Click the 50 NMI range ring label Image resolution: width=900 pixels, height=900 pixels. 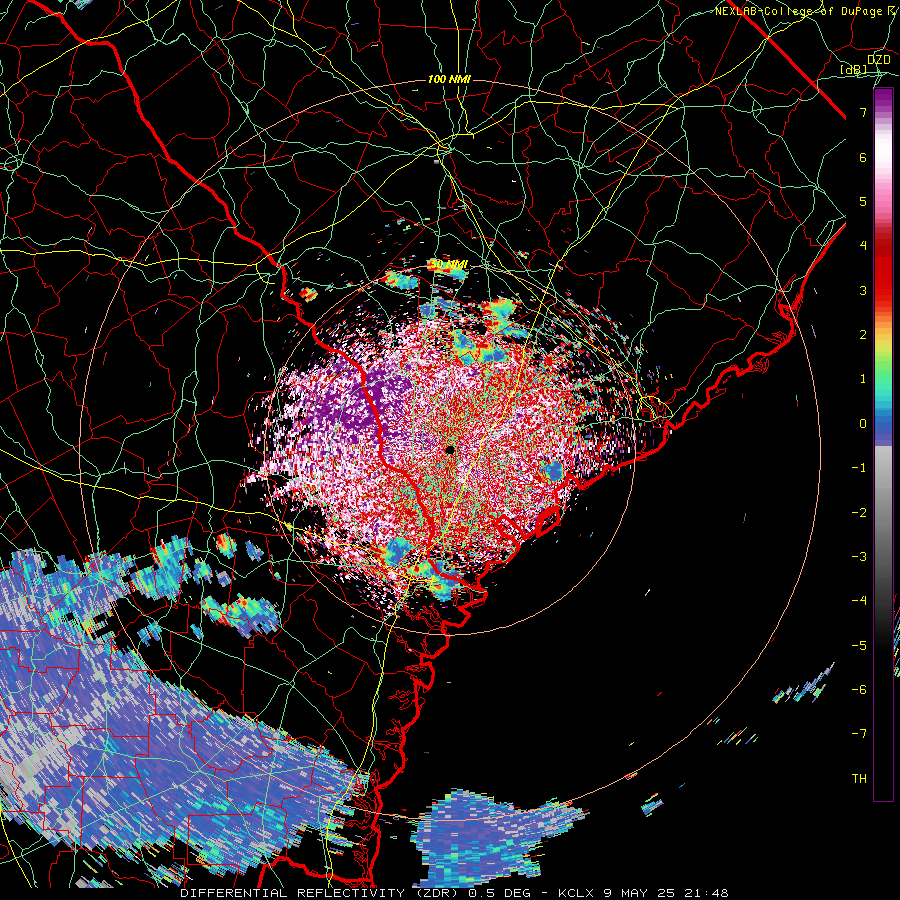[449, 264]
